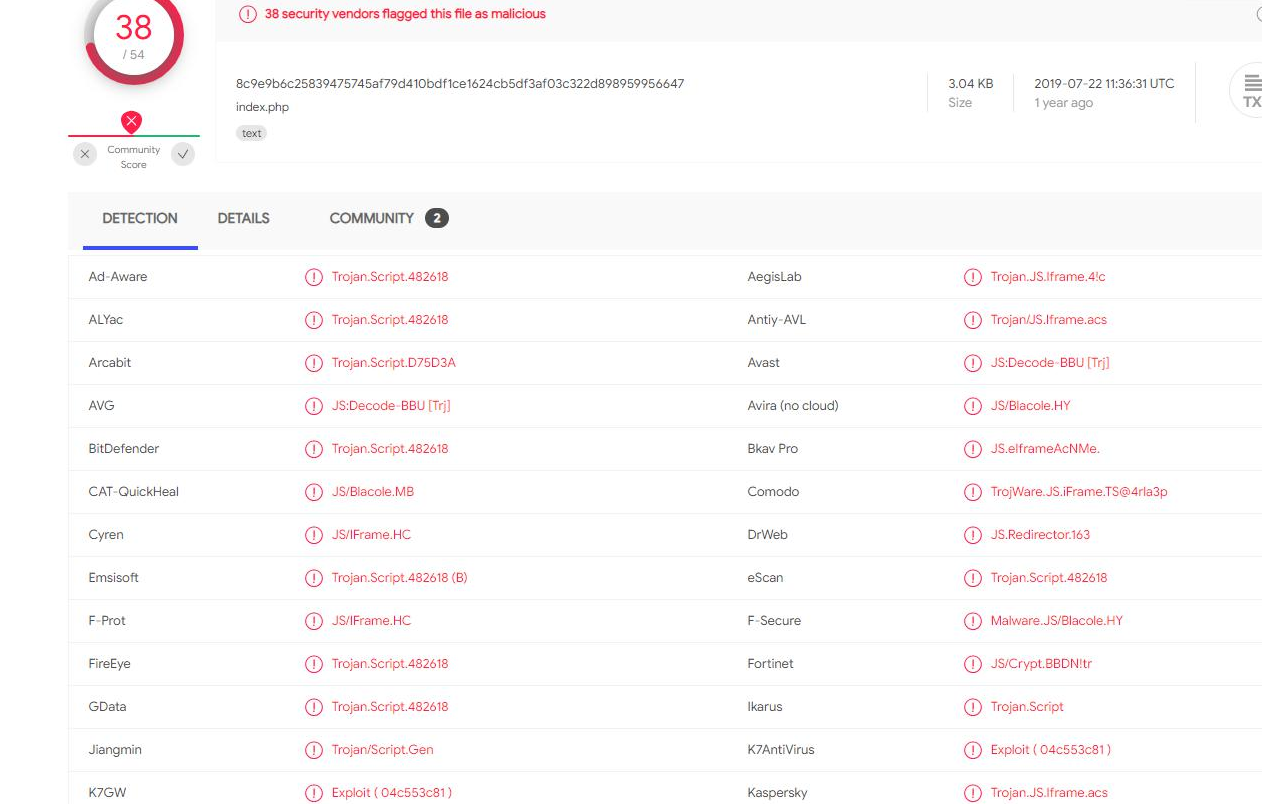
Task: Click the TrojWare.JS.iFrame.TS@4rla3p result
Action: point(1079,492)
